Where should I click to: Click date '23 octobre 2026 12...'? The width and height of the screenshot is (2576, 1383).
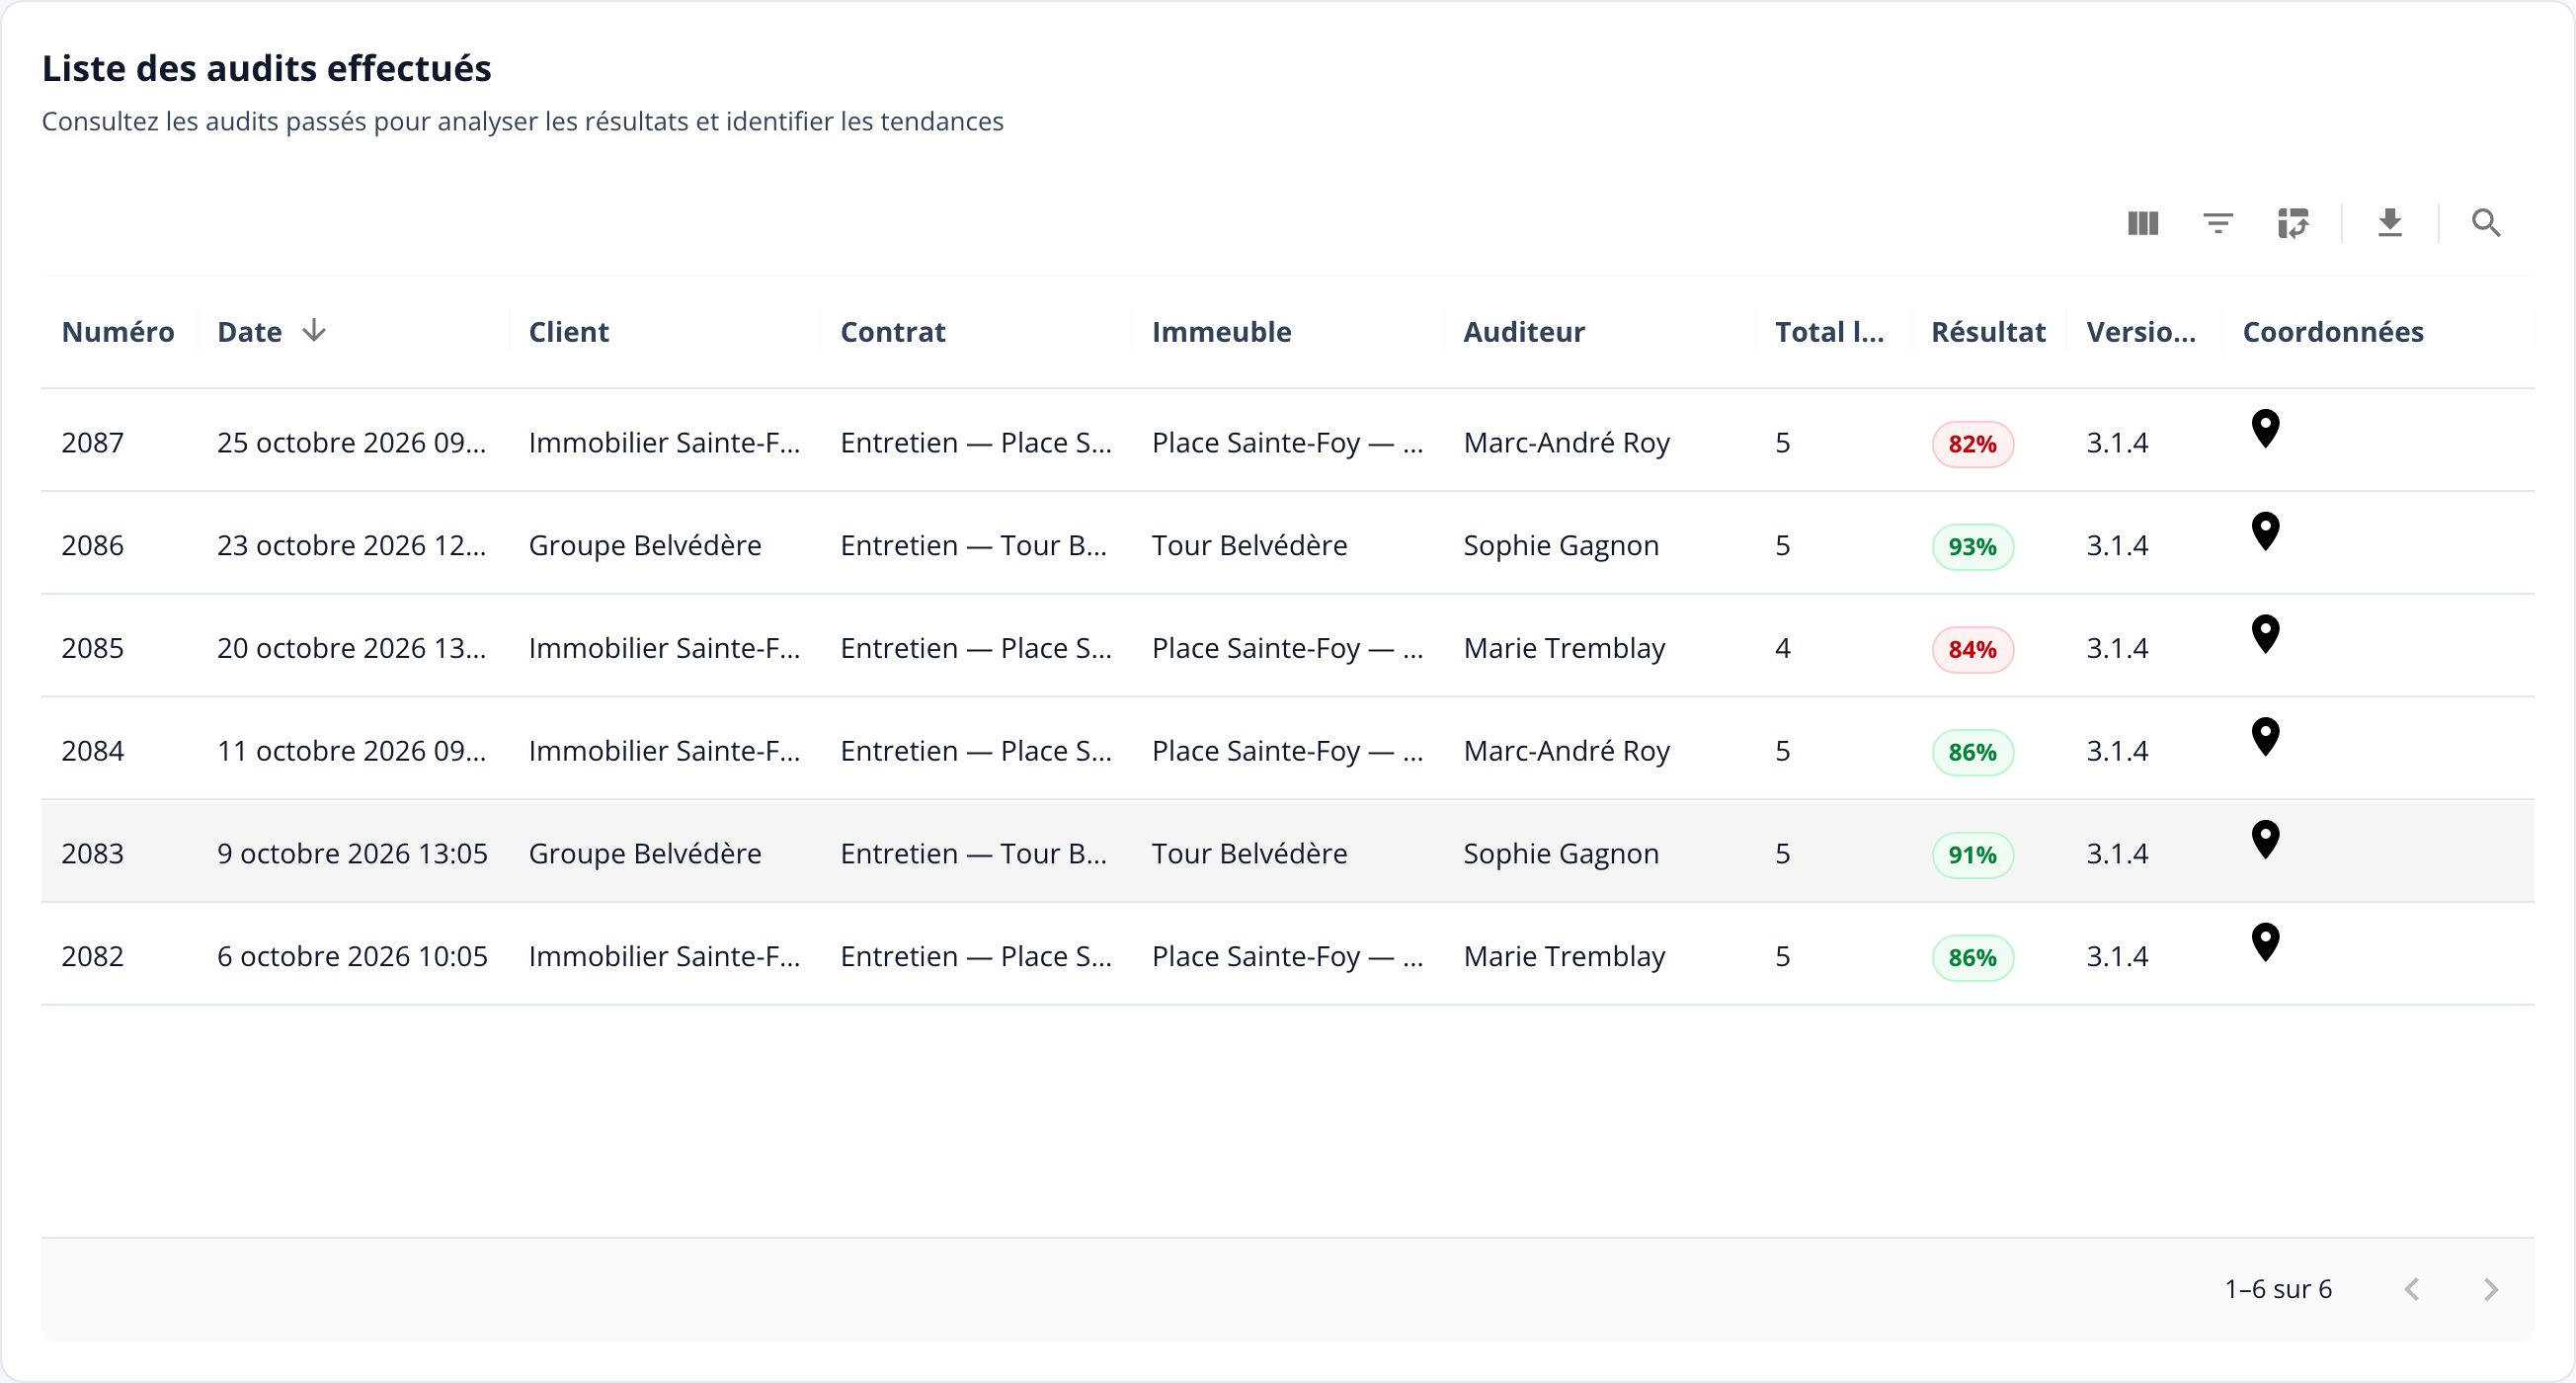coord(351,545)
